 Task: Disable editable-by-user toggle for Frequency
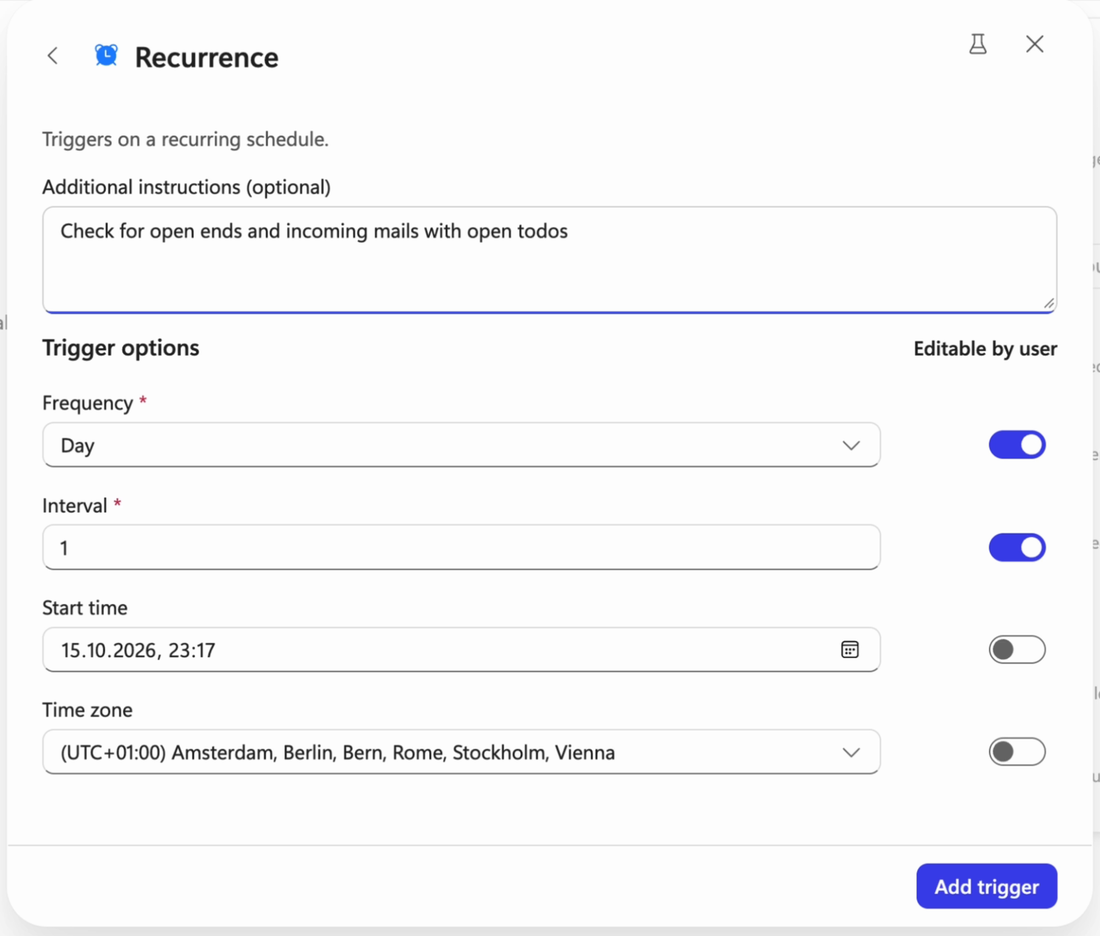[1017, 445]
